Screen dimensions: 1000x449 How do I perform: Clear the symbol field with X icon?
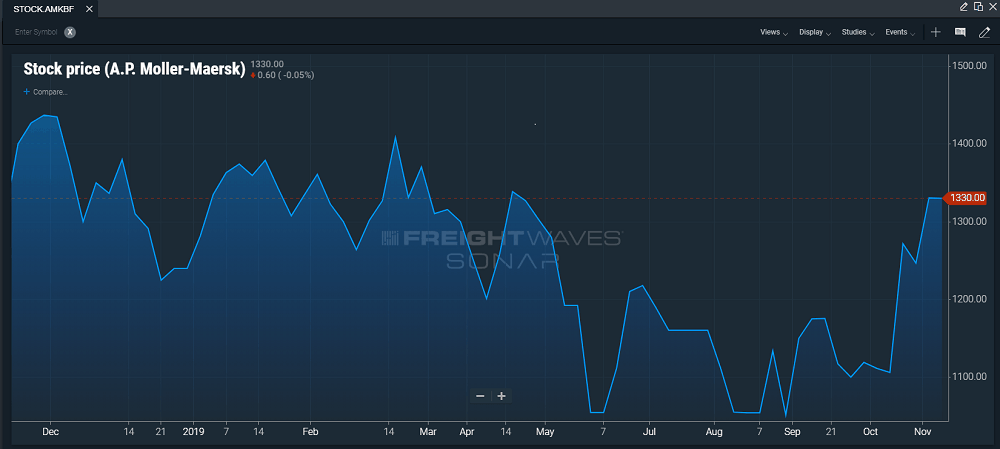70,32
